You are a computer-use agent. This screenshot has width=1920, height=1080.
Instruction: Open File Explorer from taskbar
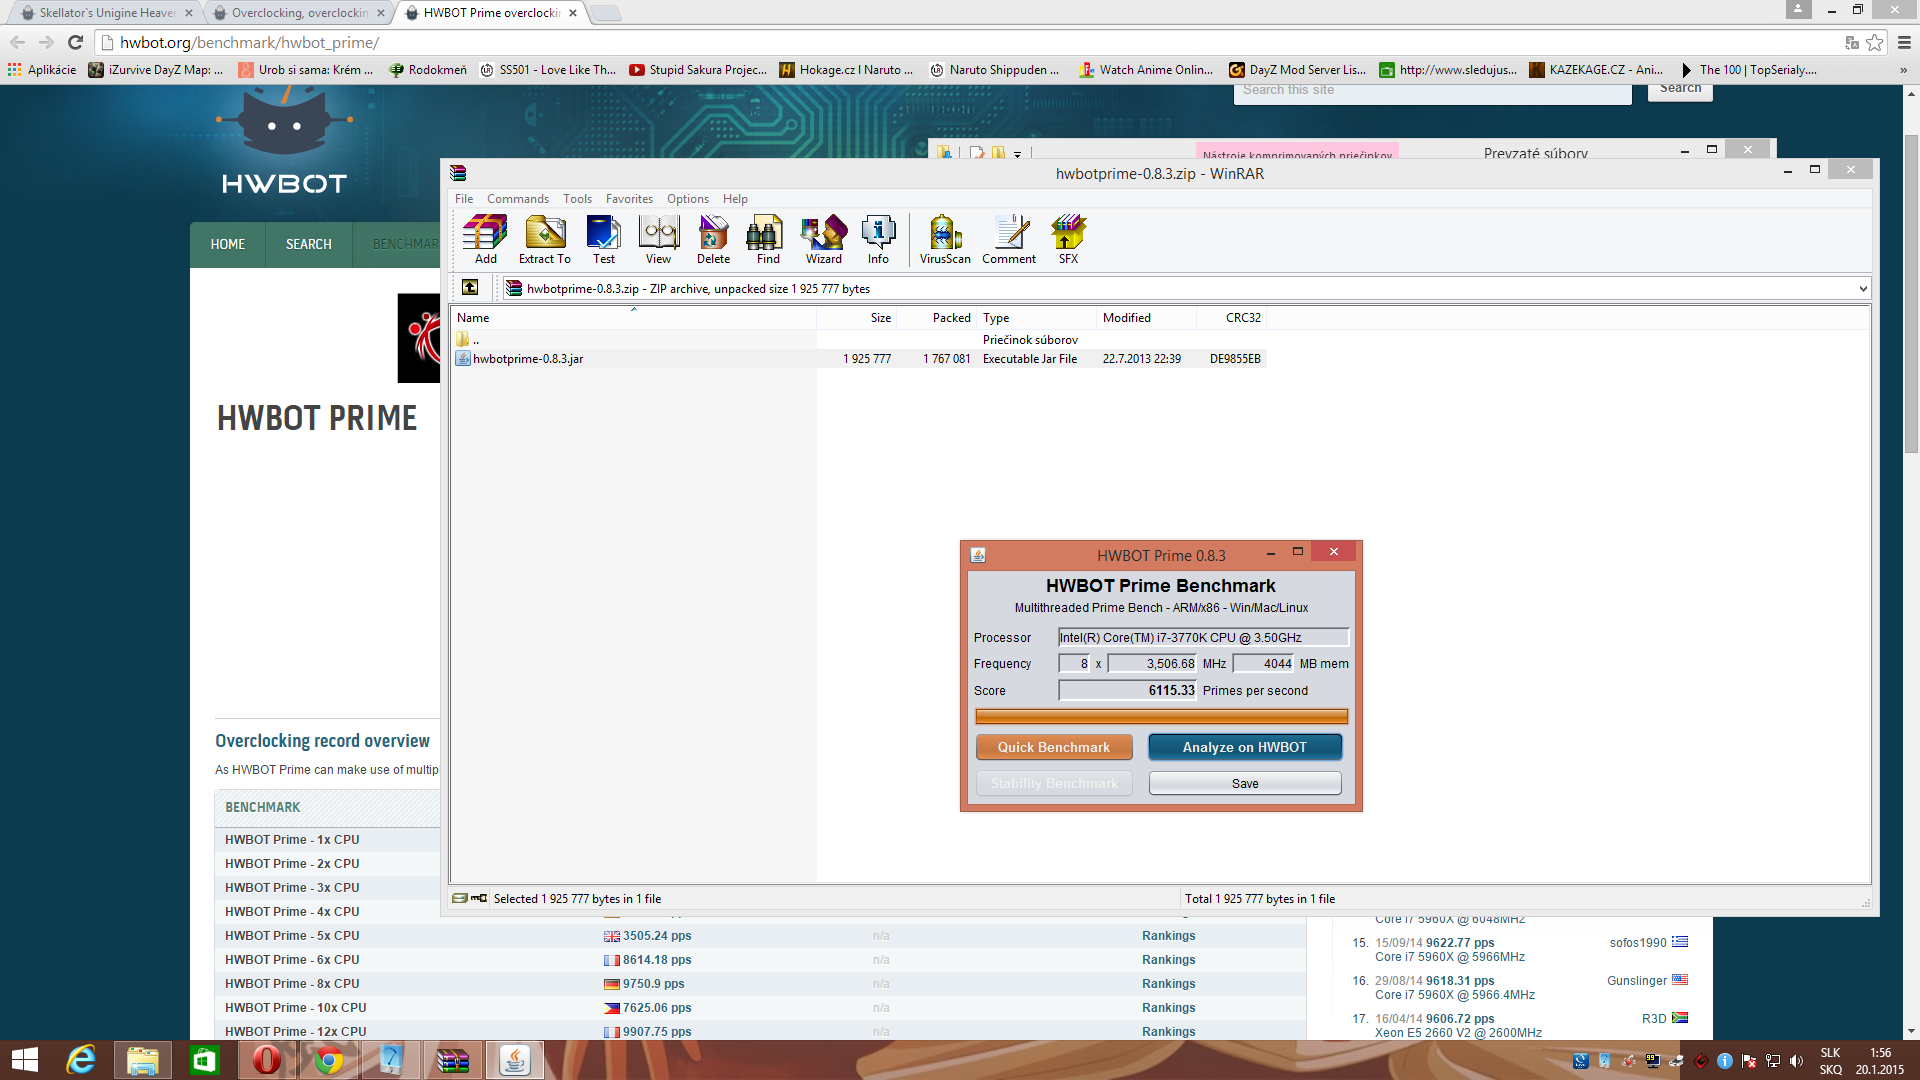tap(143, 1060)
